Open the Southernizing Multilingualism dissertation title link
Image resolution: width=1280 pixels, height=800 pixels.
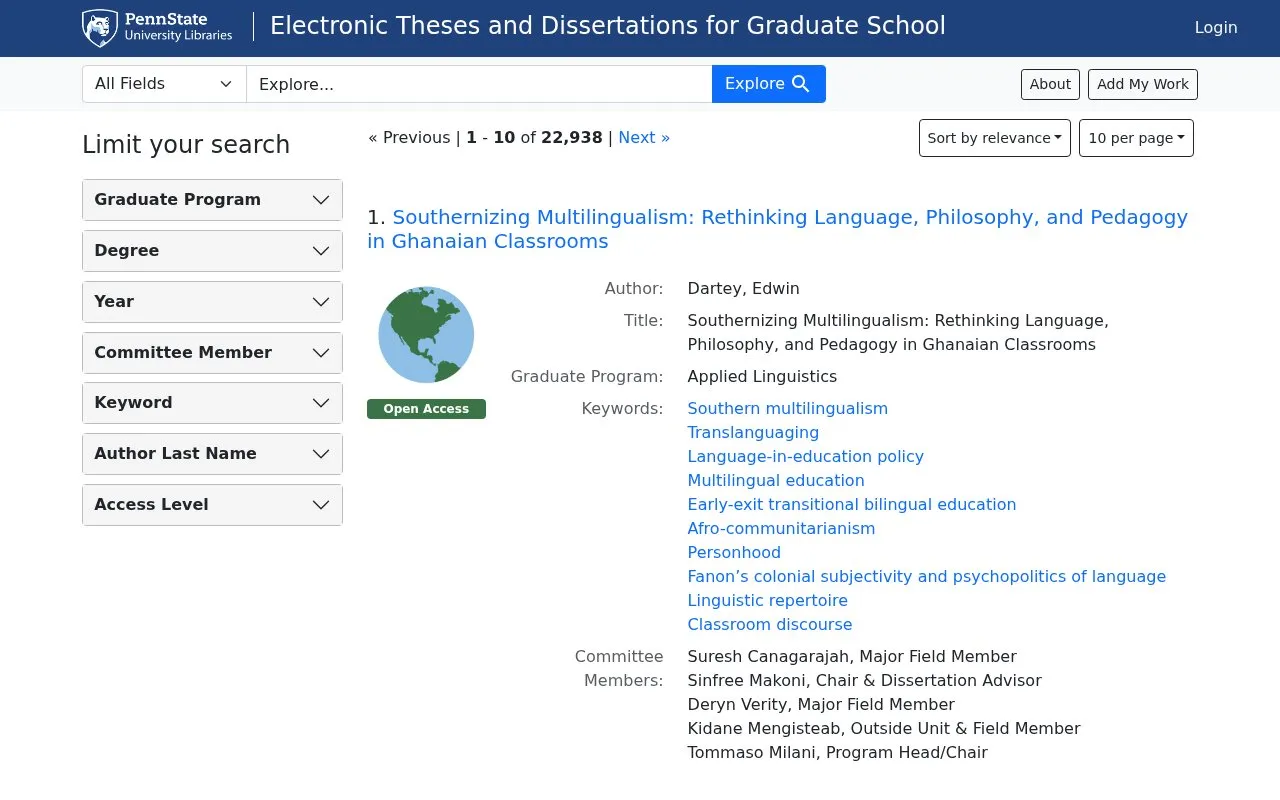[x=777, y=229]
